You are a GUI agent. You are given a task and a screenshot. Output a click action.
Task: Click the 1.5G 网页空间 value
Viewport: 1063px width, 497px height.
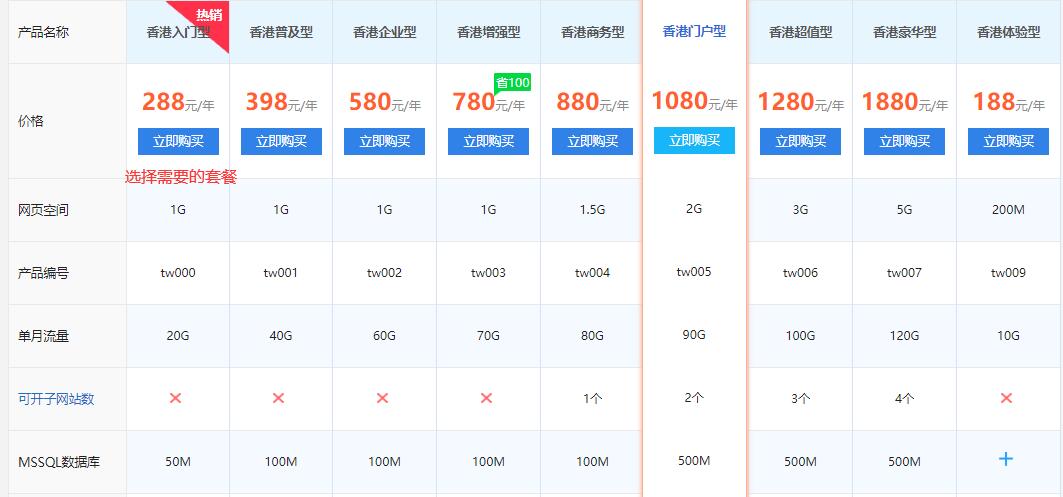click(x=592, y=210)
